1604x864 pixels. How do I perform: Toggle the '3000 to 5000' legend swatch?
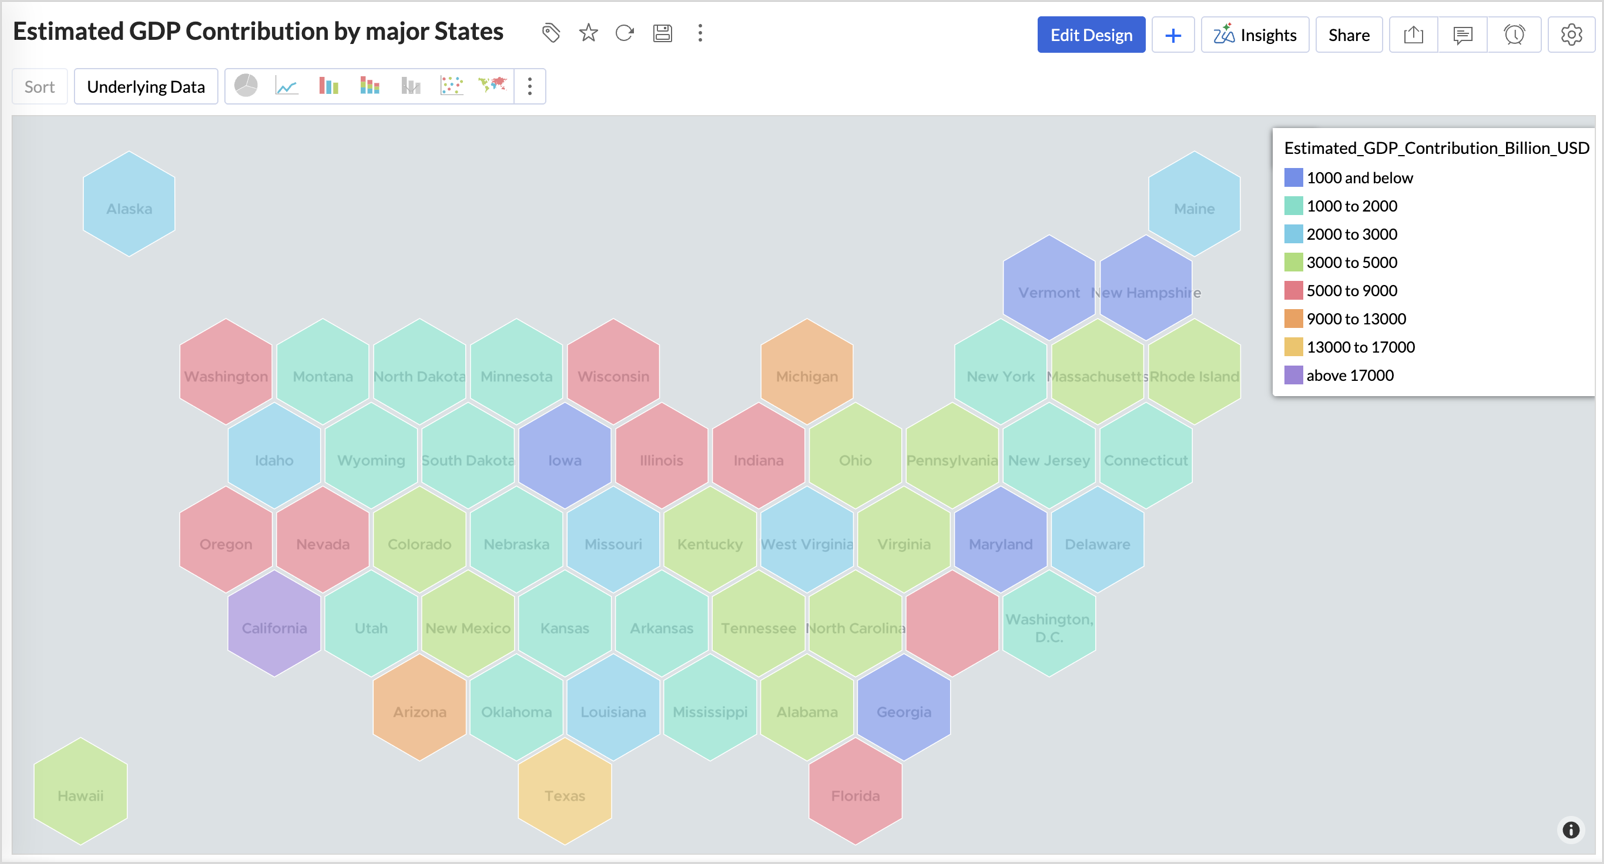(x=1293, y=262)
